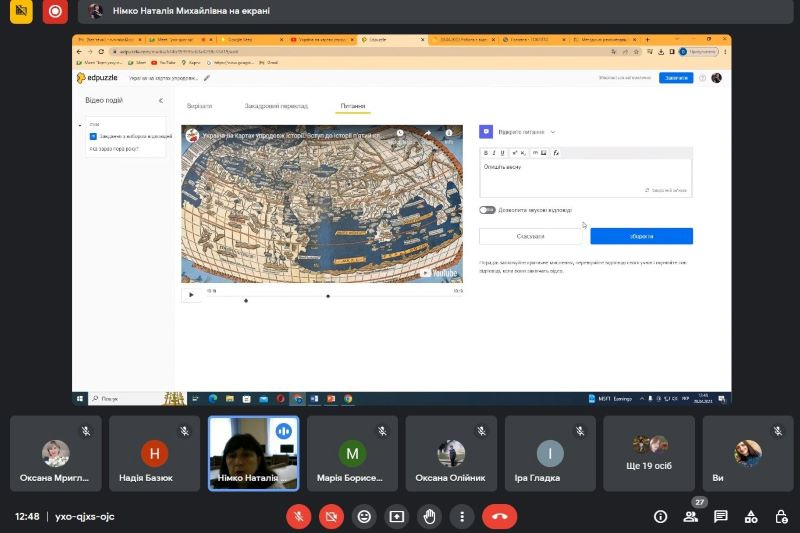Switch to the Закадровий переклад tab
Viewport: 800px width, 533px height.
tap(276, 106)
